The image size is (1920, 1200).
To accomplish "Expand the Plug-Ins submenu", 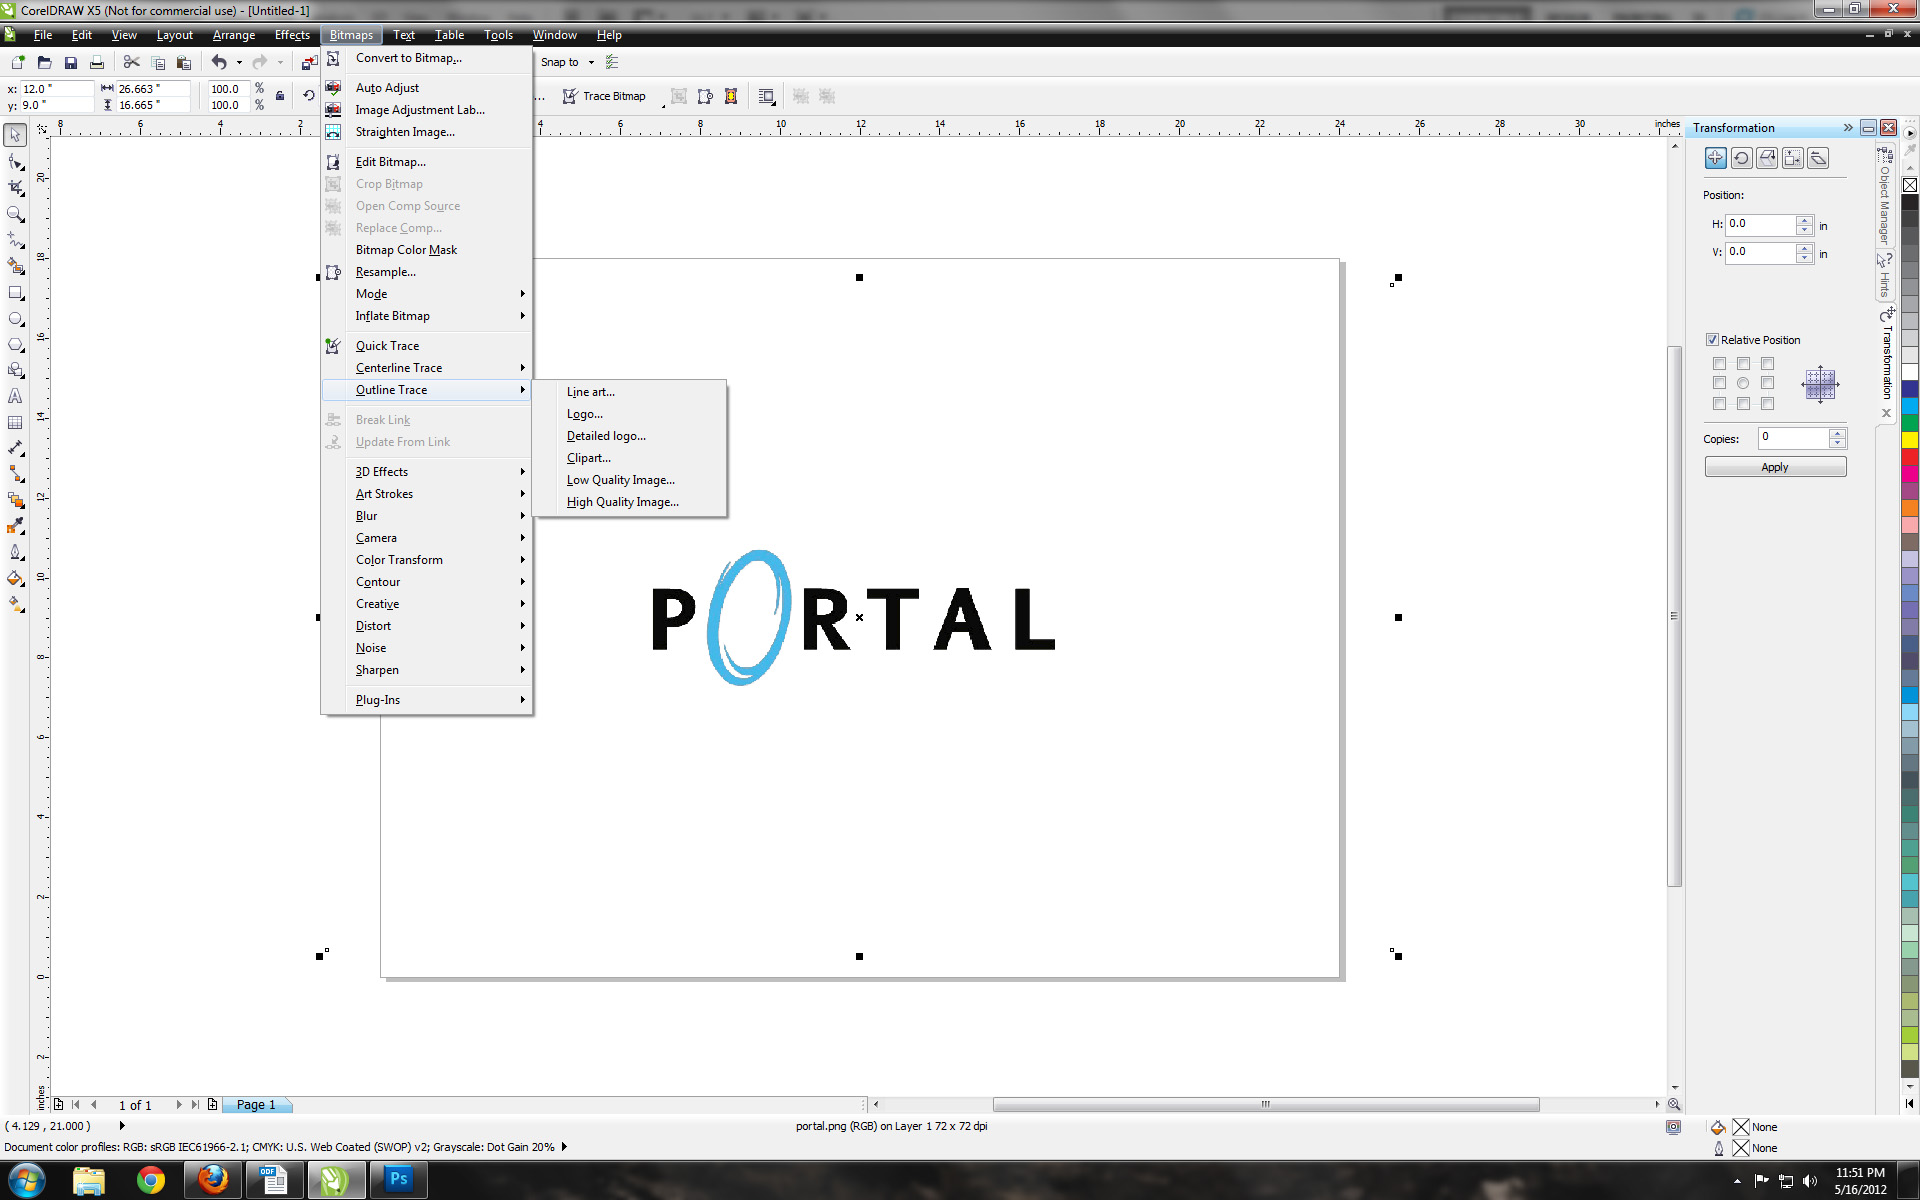I will coord(427,700).
